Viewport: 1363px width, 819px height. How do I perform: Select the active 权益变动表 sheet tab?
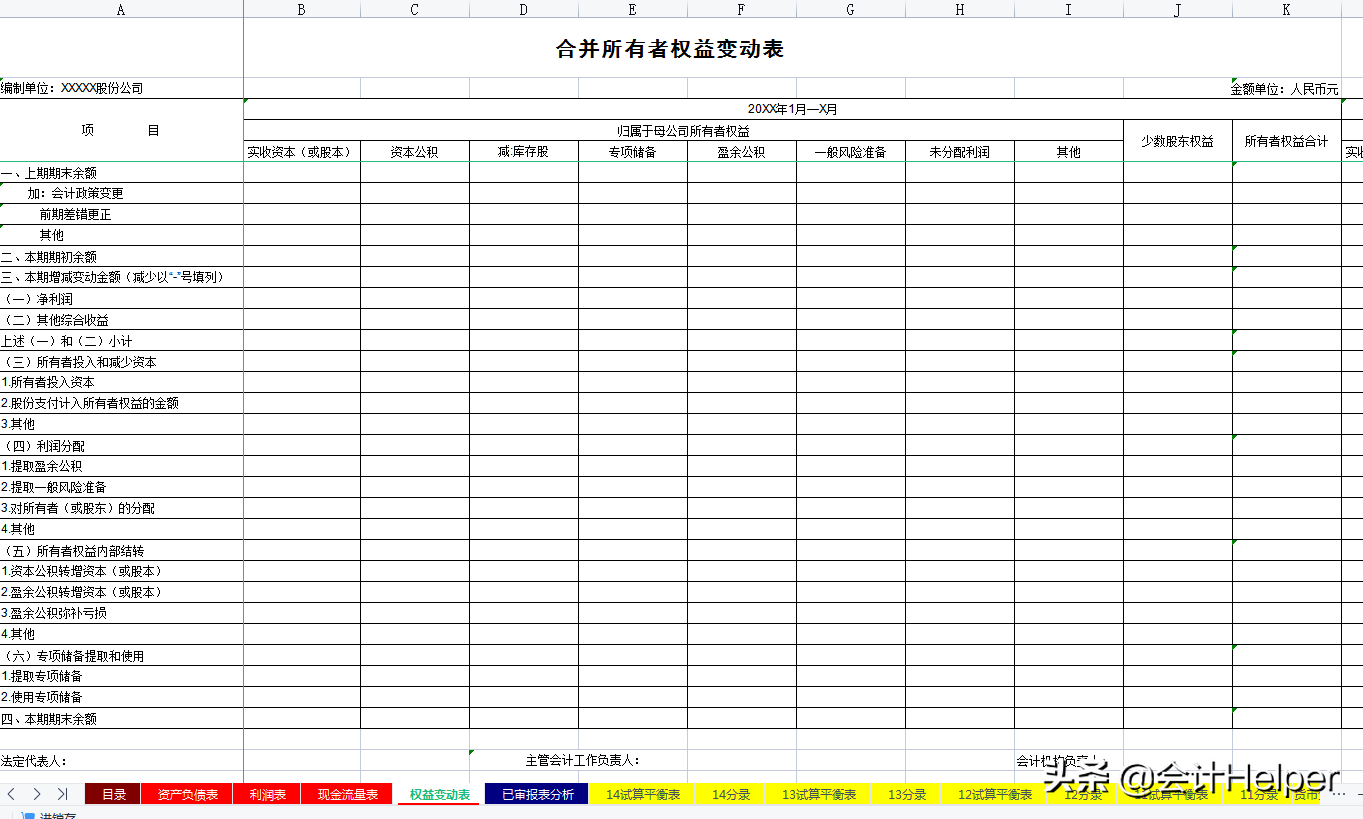pos(438,793)
